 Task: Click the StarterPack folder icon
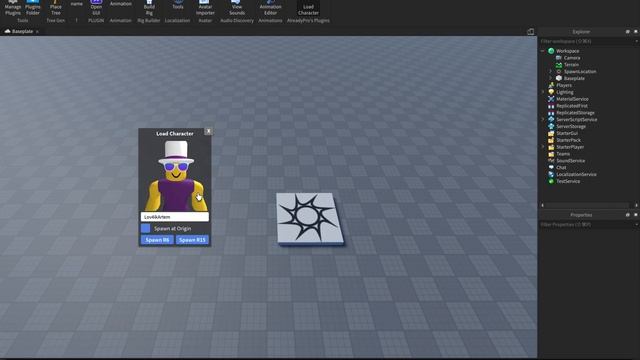551,140
